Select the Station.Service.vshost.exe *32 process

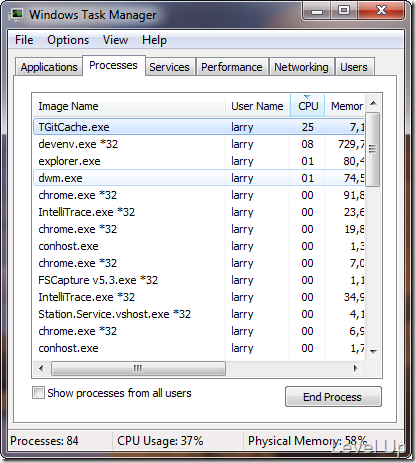199,314
